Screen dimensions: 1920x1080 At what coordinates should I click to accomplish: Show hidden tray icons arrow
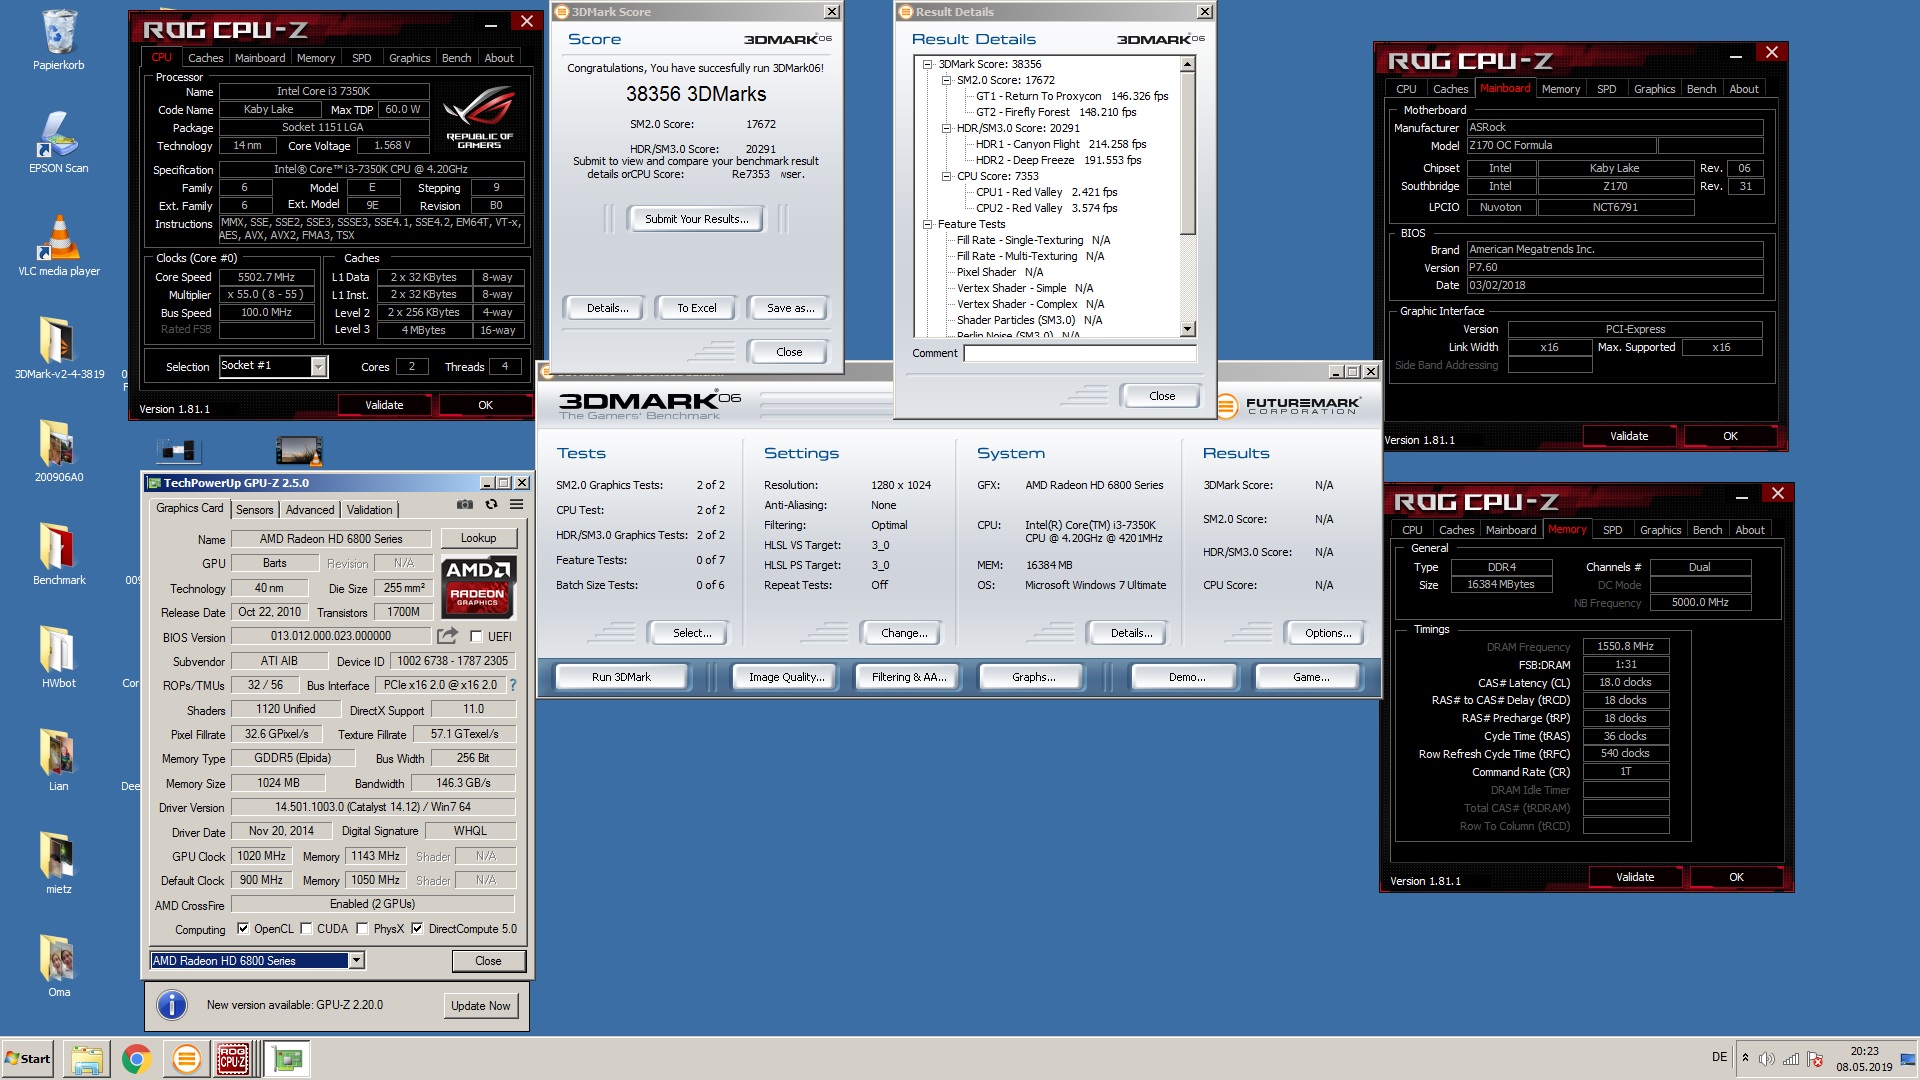click(x=1745, y=1058)
